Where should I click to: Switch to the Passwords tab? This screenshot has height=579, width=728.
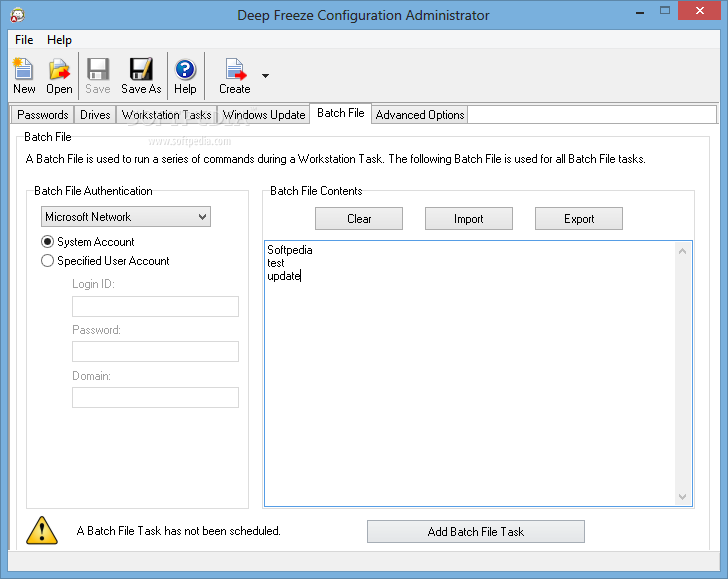[43, 115]
